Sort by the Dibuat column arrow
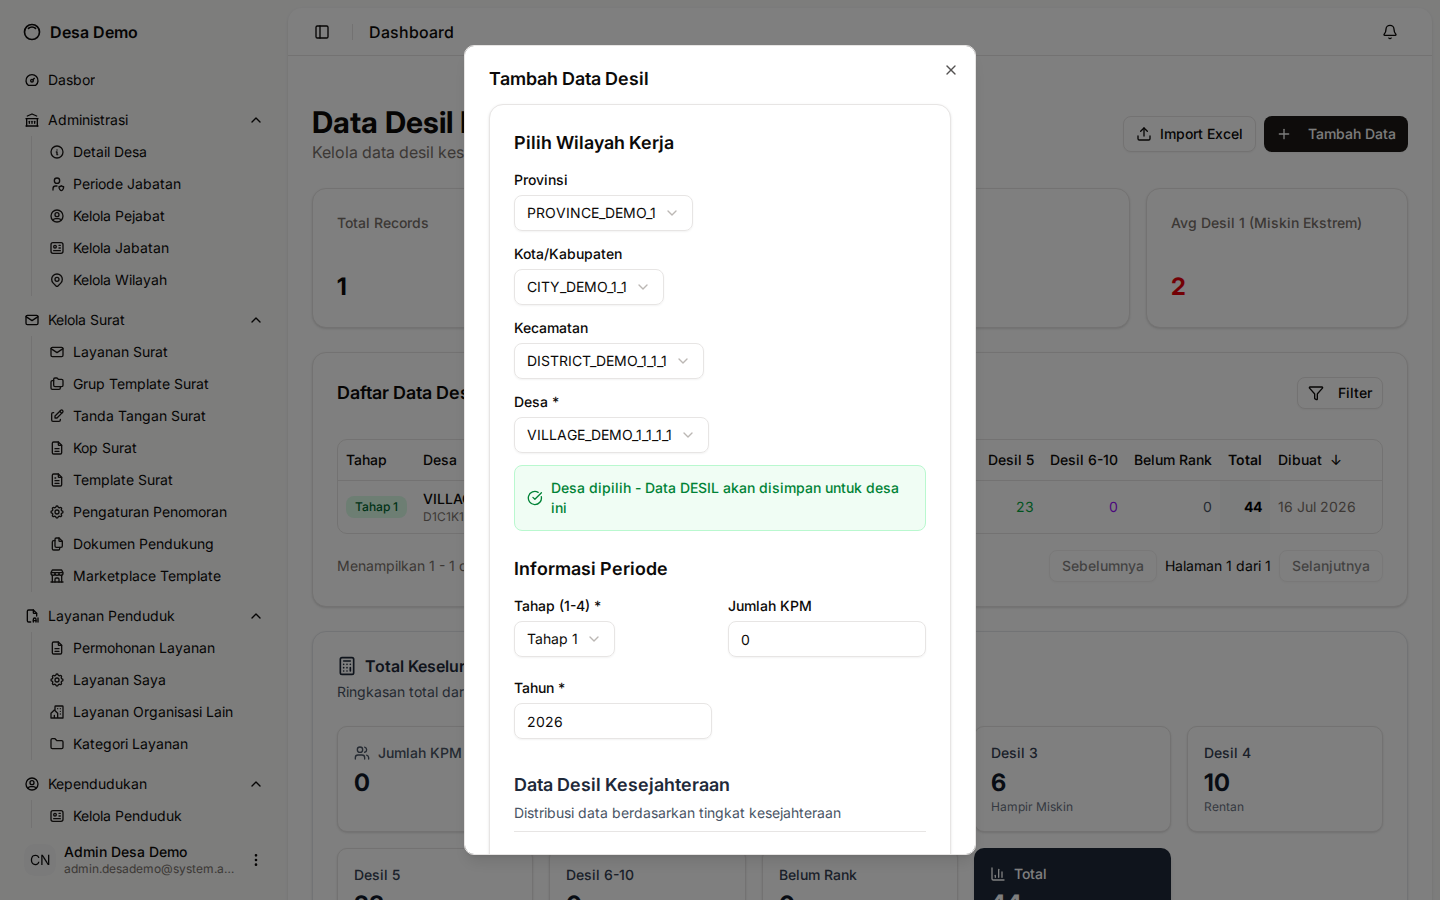 coord(1336,460)
